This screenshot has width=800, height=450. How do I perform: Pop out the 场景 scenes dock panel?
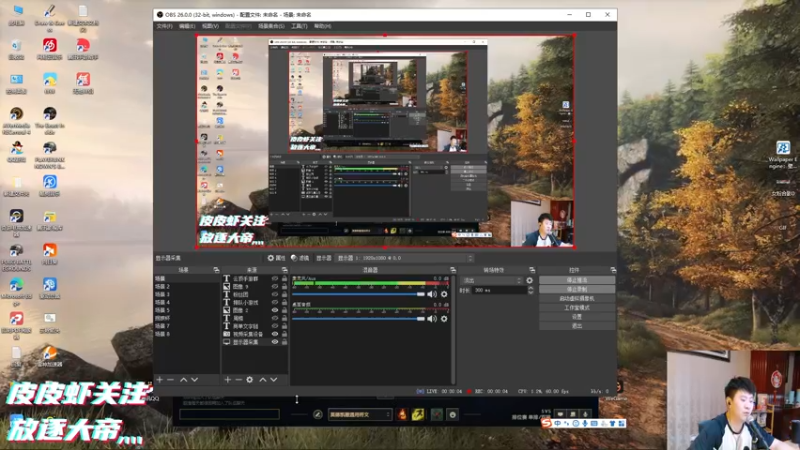216,270
